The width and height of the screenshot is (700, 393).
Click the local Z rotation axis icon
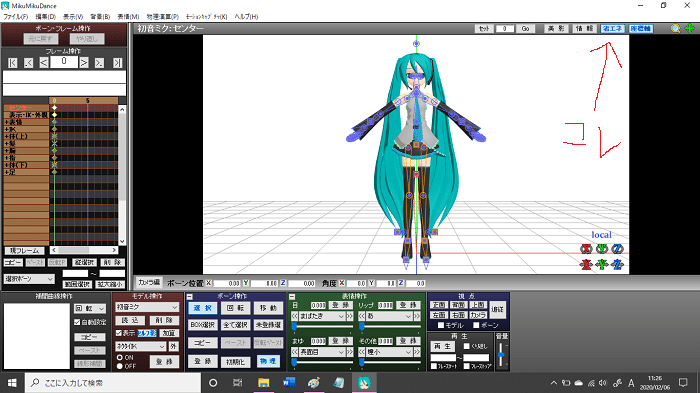click(x=617, y=249)
